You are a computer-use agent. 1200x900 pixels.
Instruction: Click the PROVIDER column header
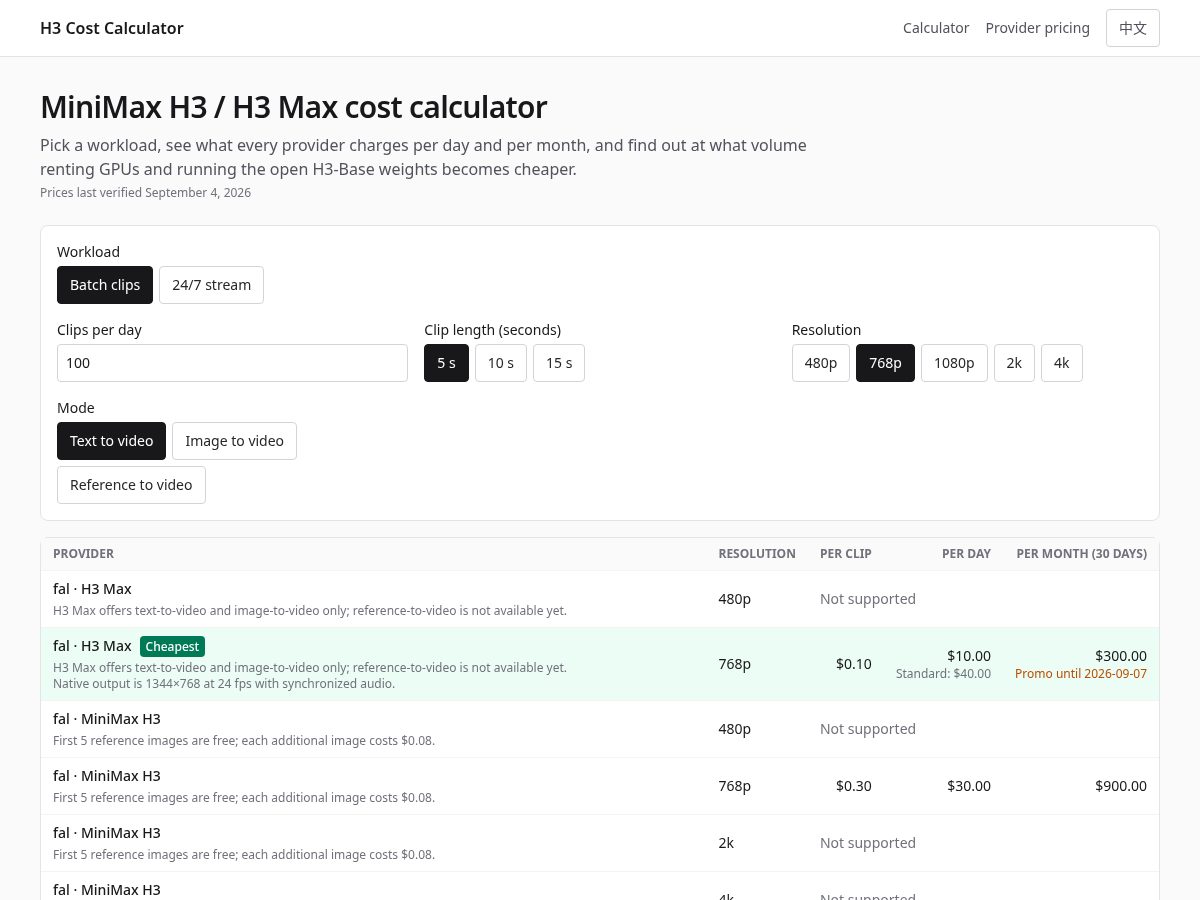83,554
